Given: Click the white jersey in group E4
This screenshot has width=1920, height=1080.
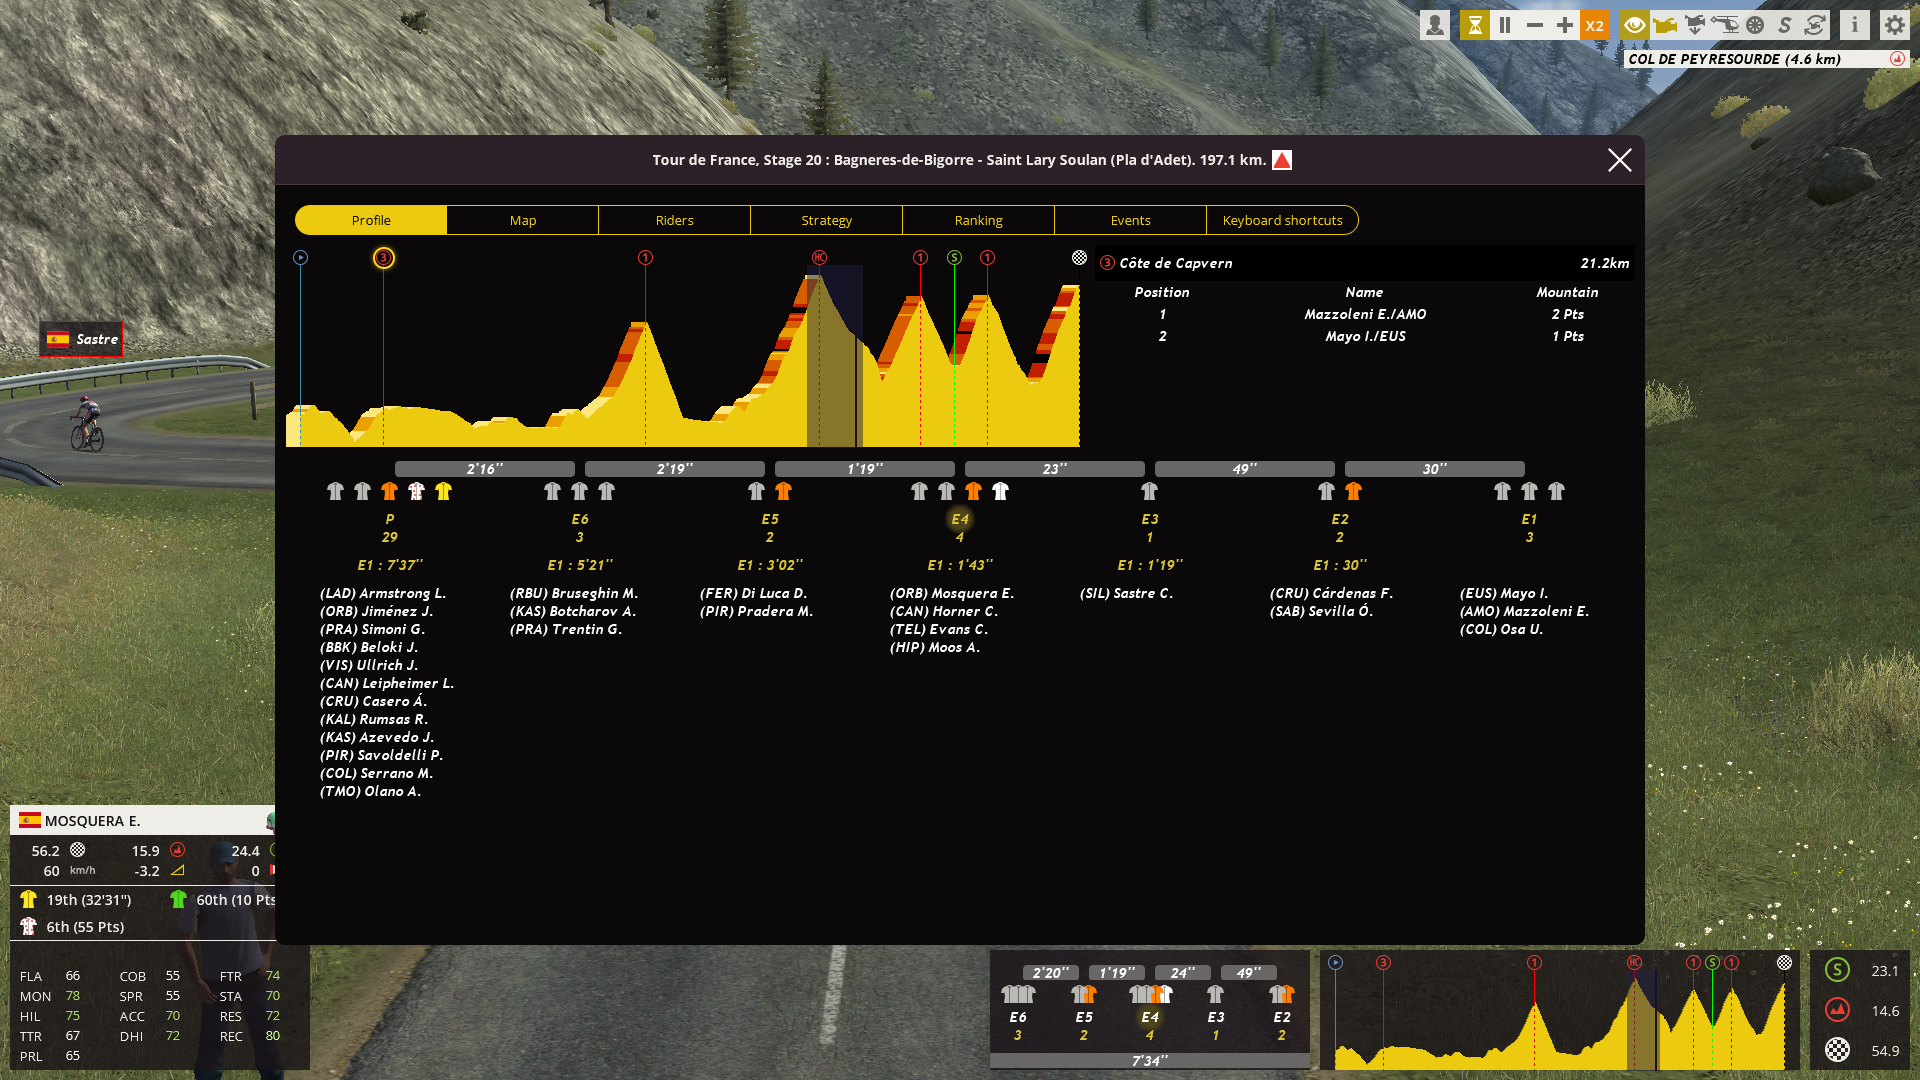Looking at the screenshot, I should pyautogui.click(x=1001, y=491).
